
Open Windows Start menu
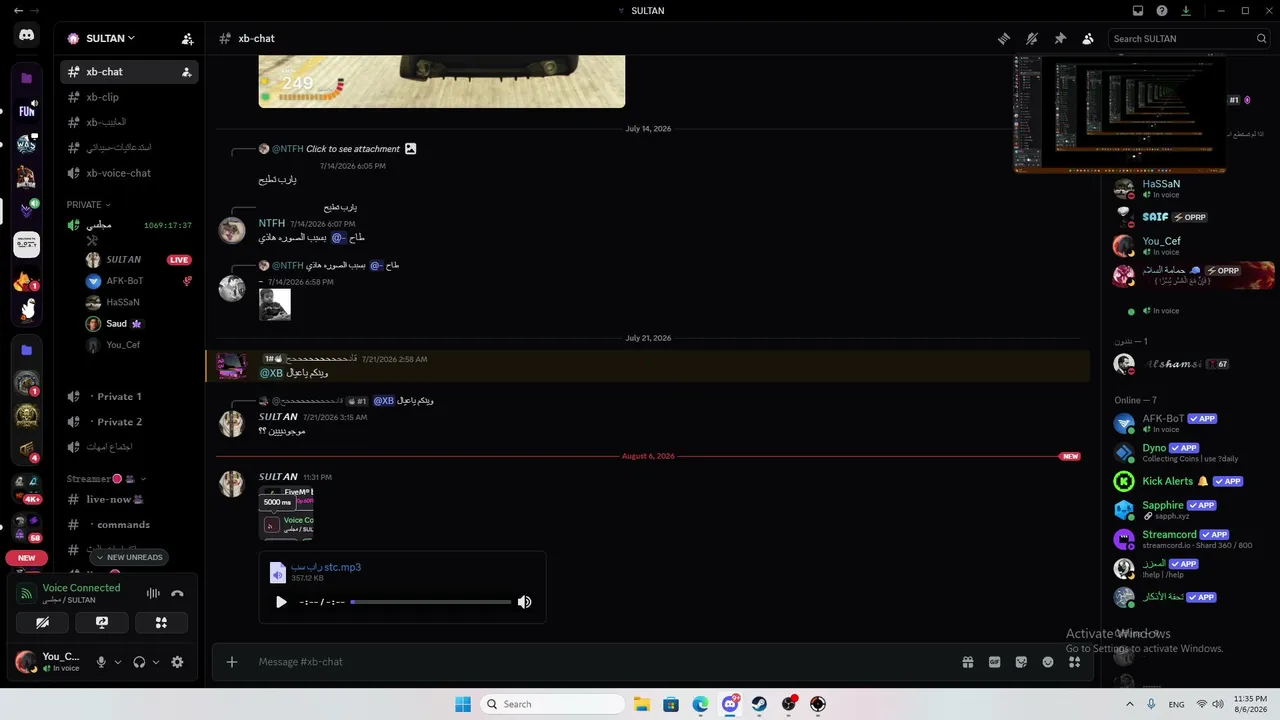[x=463, y=704]
